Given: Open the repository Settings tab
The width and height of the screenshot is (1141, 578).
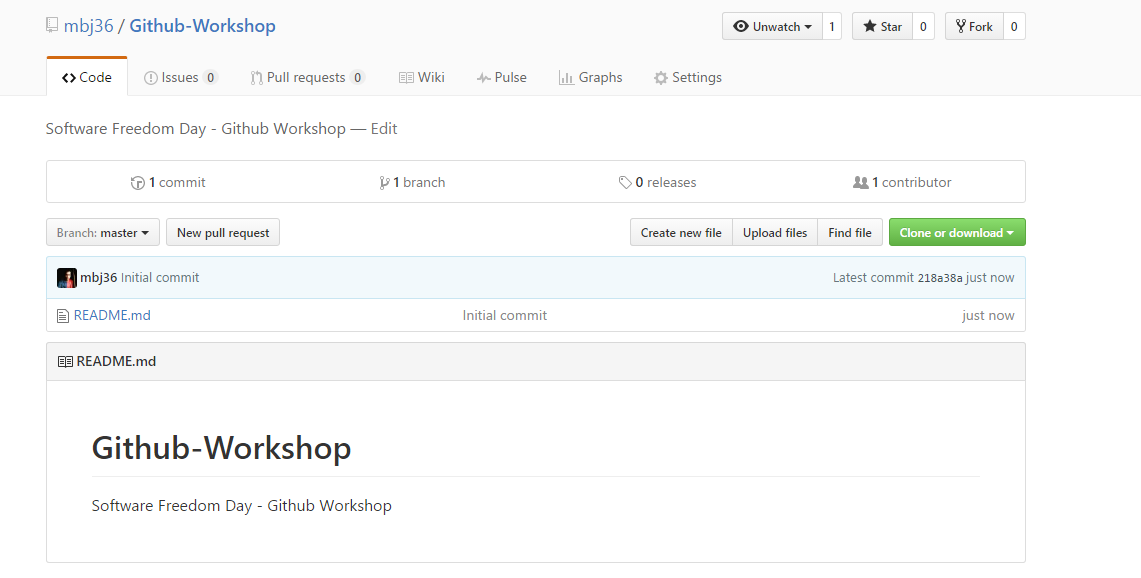Looking at the screenshot, I should coord(688,77).
